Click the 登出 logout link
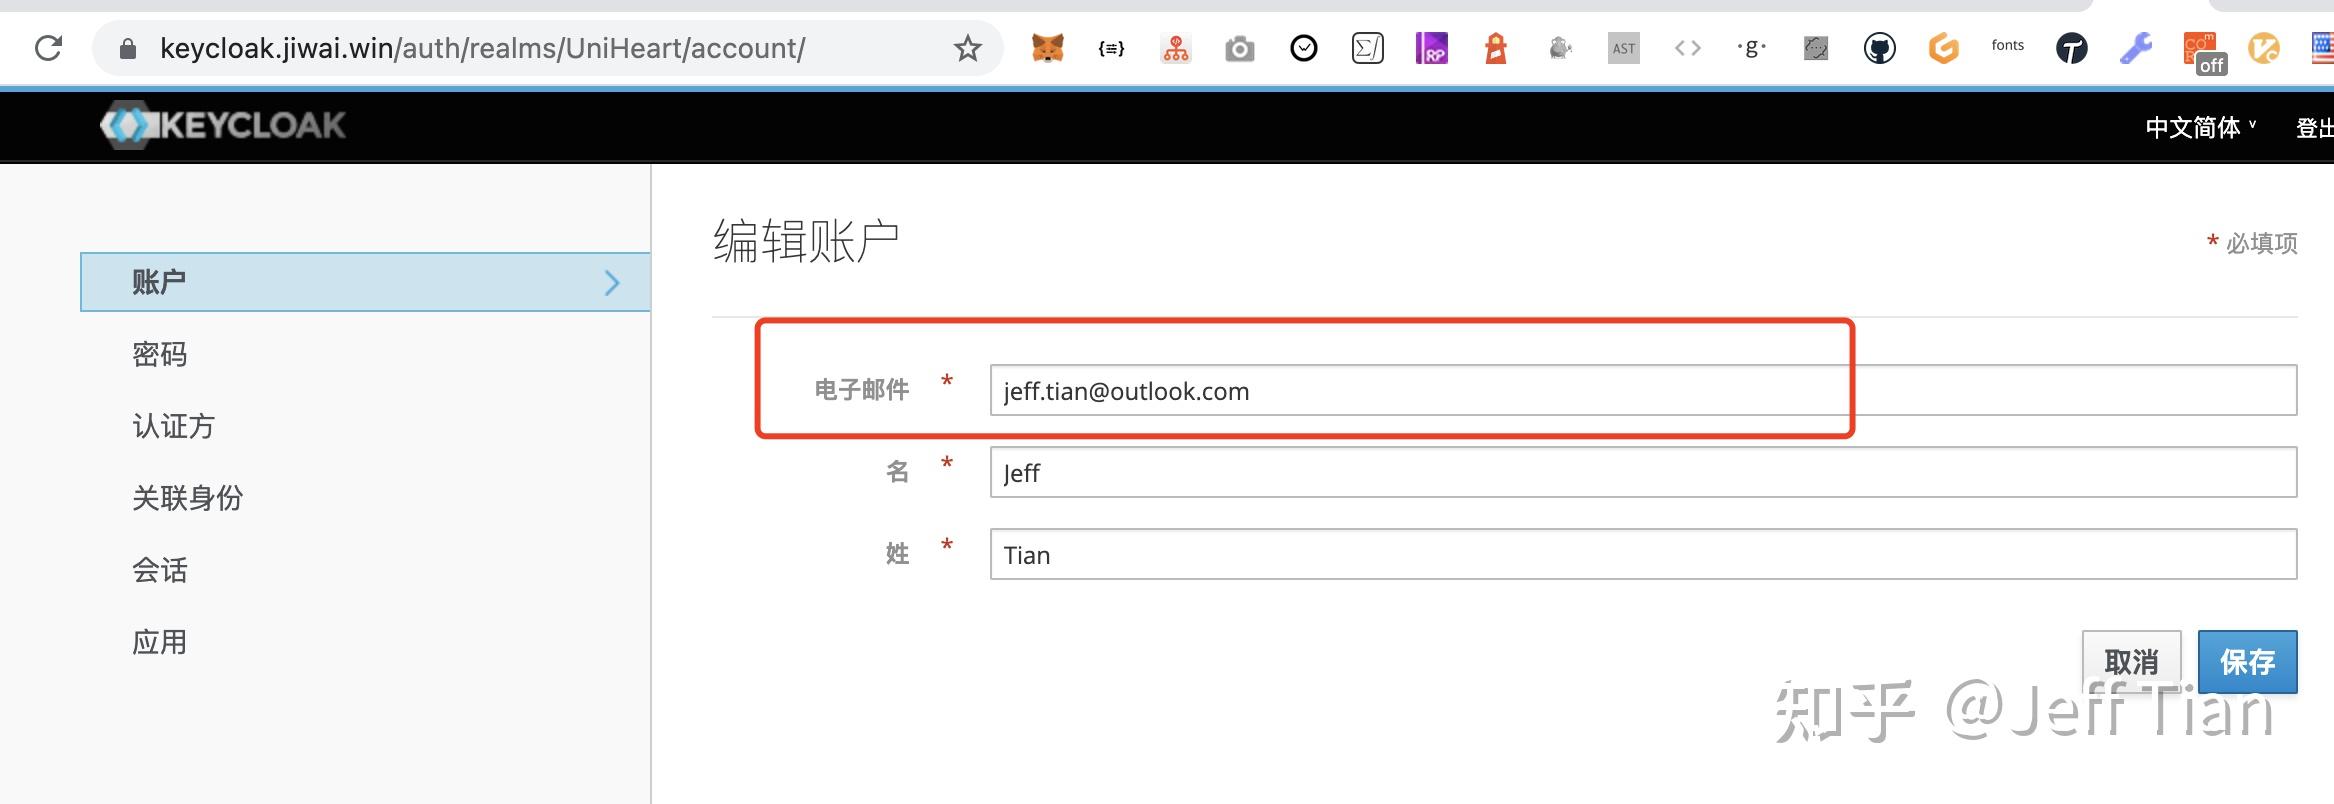 (2314, 128)
